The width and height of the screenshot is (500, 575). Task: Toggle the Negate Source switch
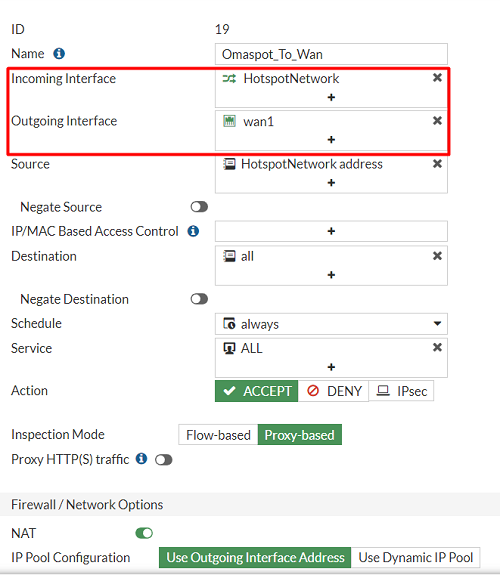(199, 207)
